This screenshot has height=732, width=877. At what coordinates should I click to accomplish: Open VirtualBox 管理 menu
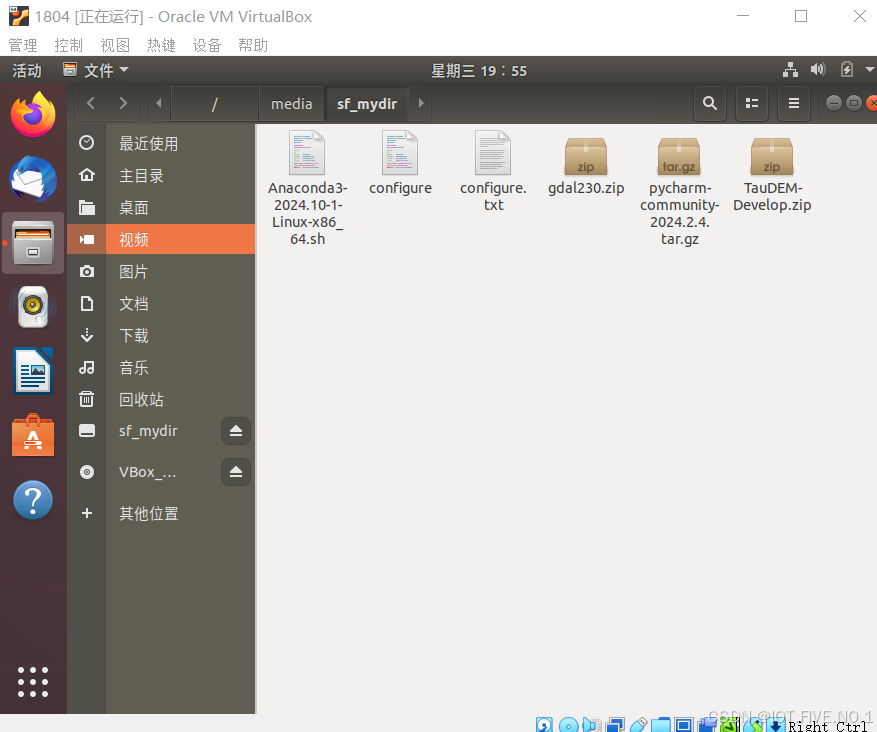23,45
